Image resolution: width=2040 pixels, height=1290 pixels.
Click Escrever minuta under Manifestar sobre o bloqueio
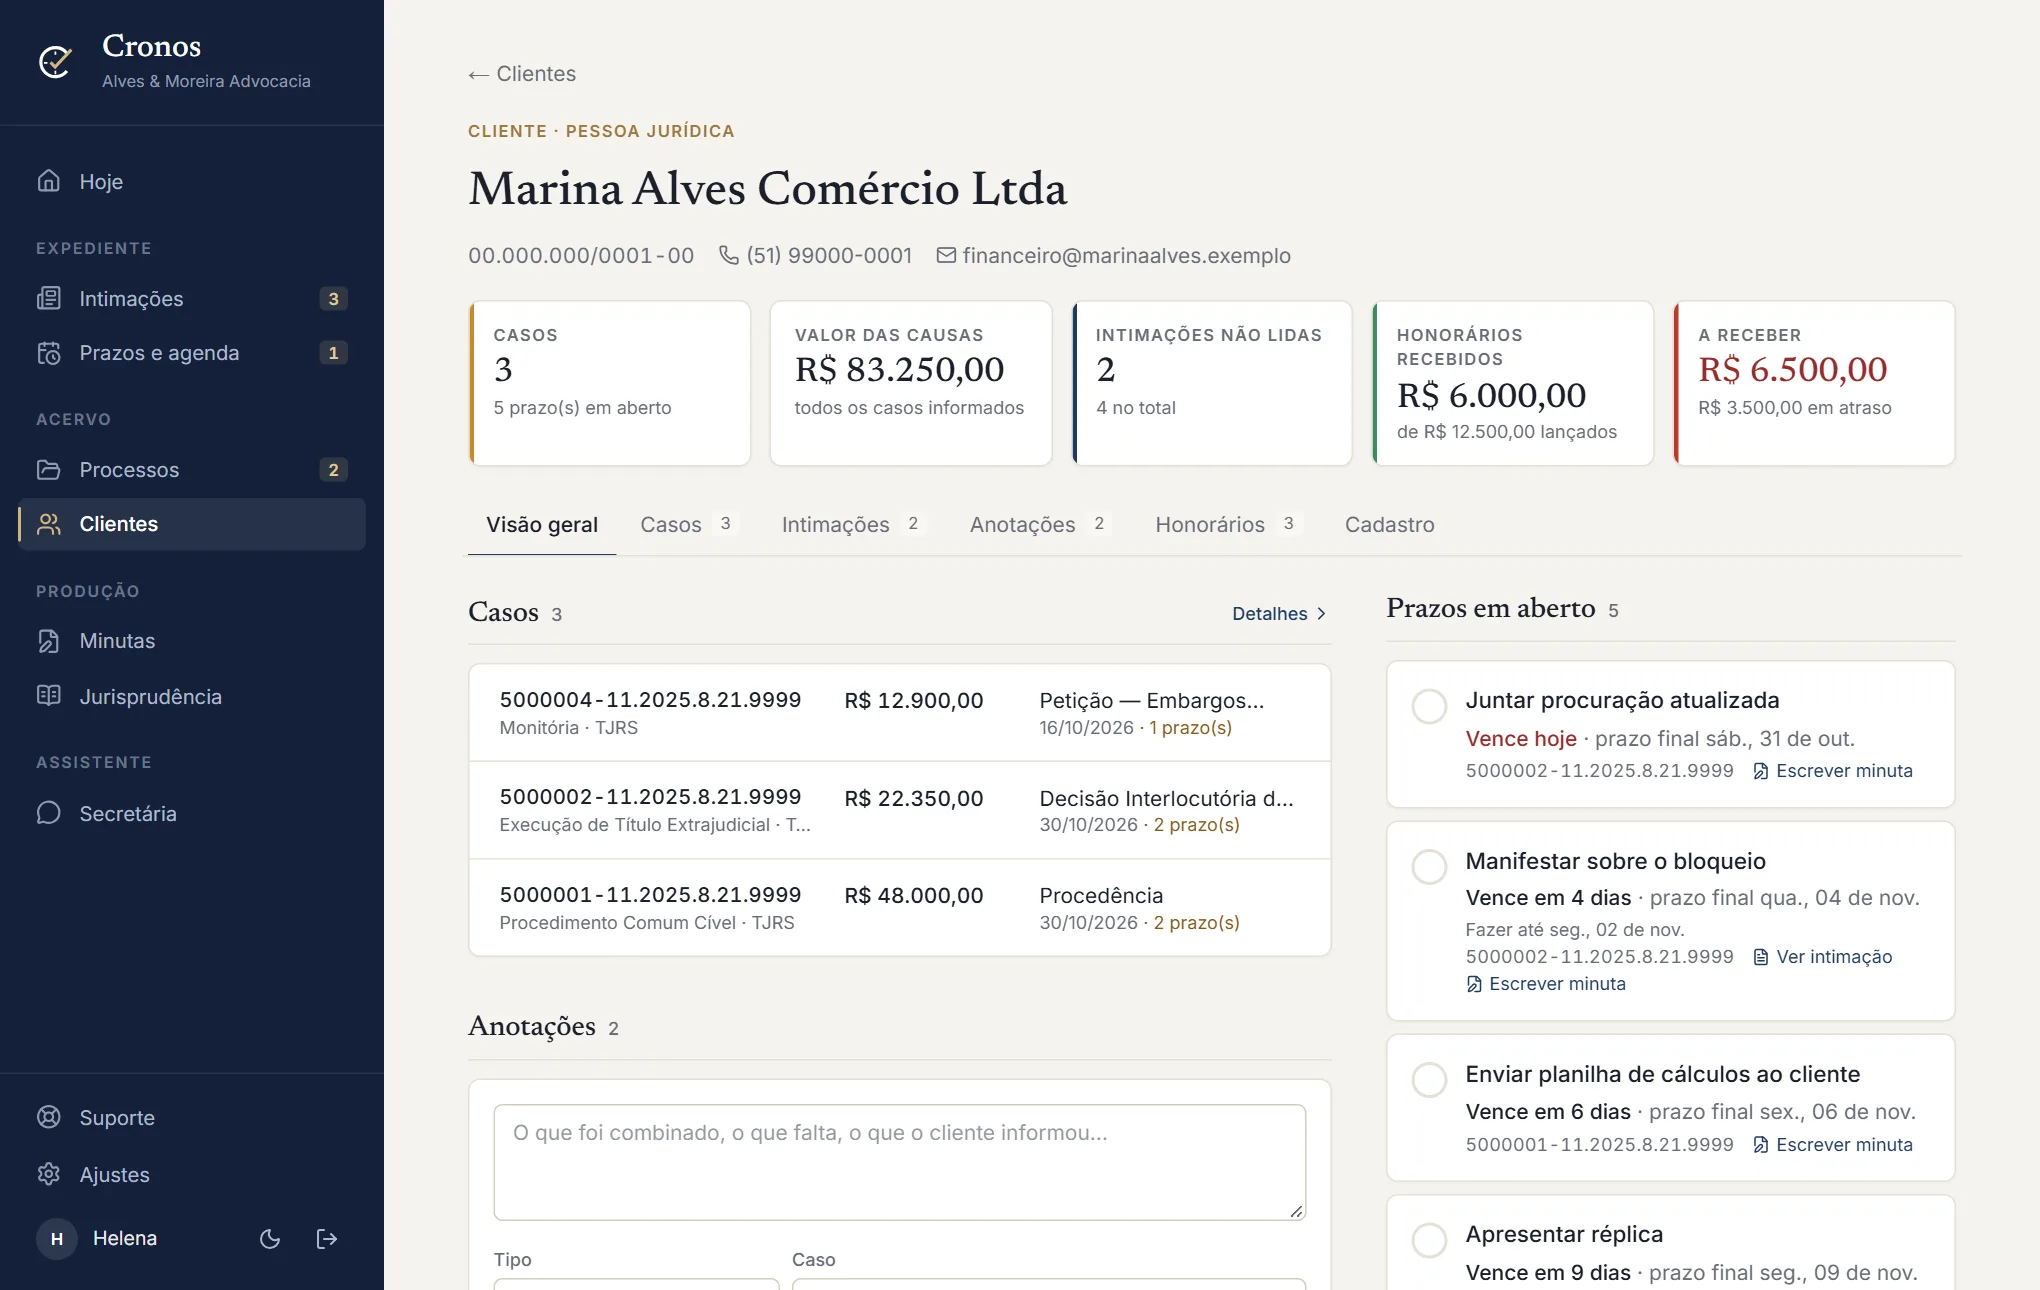pos(1546,984)
